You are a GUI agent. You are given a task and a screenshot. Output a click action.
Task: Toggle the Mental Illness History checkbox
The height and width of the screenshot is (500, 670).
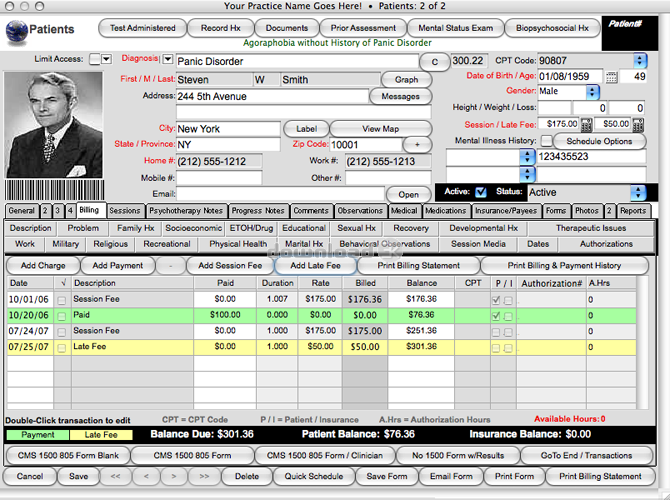(547, 141)
